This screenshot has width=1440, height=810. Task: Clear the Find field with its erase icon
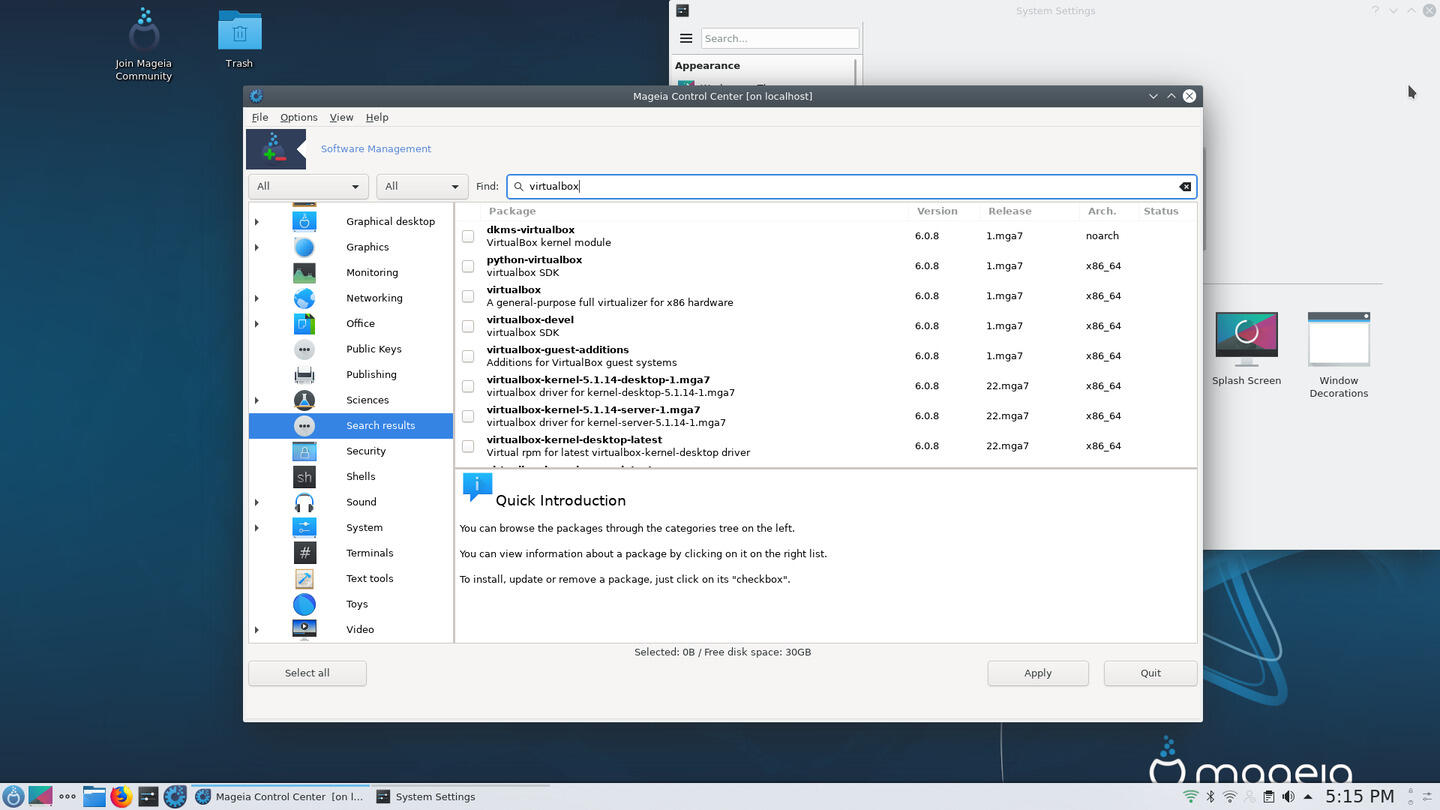(1185, 186)
